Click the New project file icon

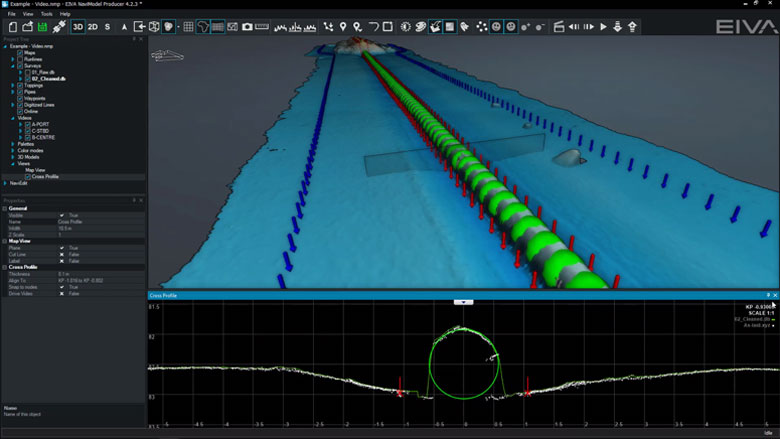13,27
